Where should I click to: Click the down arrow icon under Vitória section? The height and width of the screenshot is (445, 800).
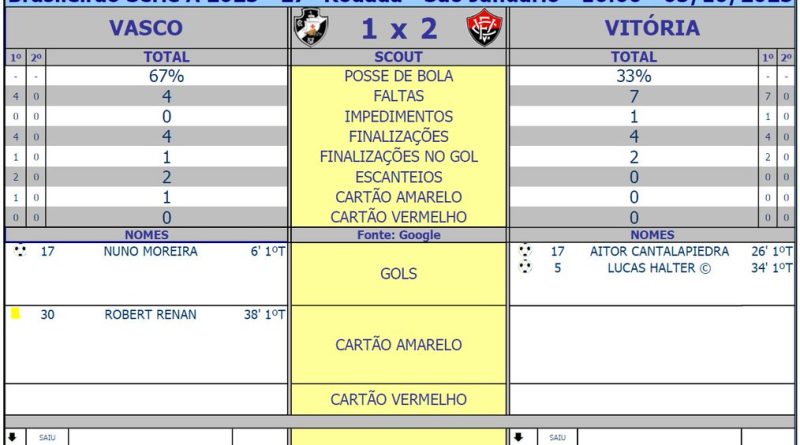517,437
